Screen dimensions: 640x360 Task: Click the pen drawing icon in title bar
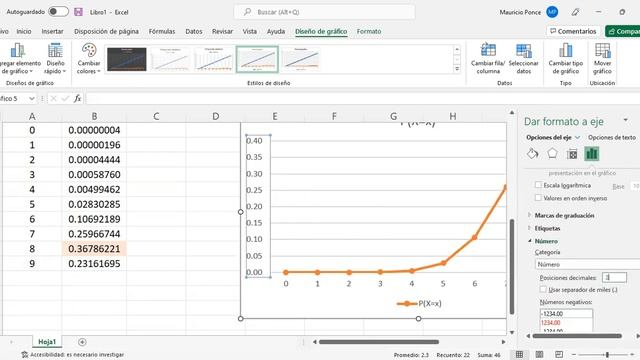point(576,12)
